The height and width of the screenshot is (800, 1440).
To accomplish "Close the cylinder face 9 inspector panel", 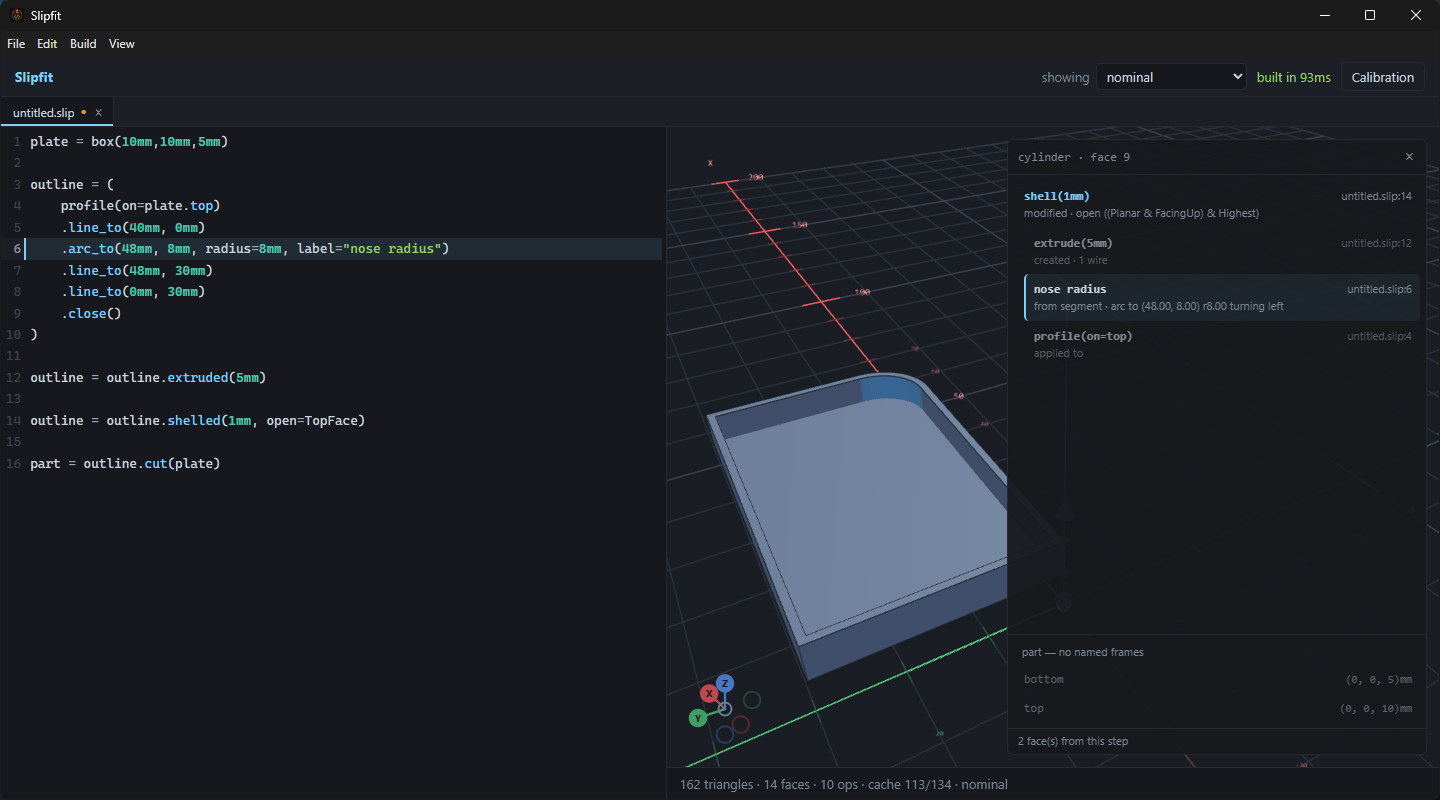I will tap(1409, 157).
